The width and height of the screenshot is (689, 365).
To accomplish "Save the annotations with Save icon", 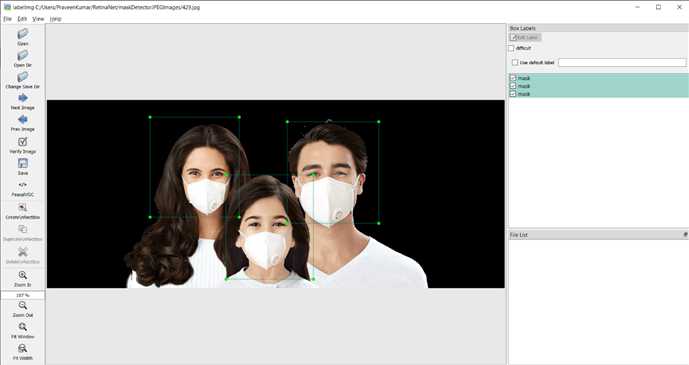I will [23, 163].
